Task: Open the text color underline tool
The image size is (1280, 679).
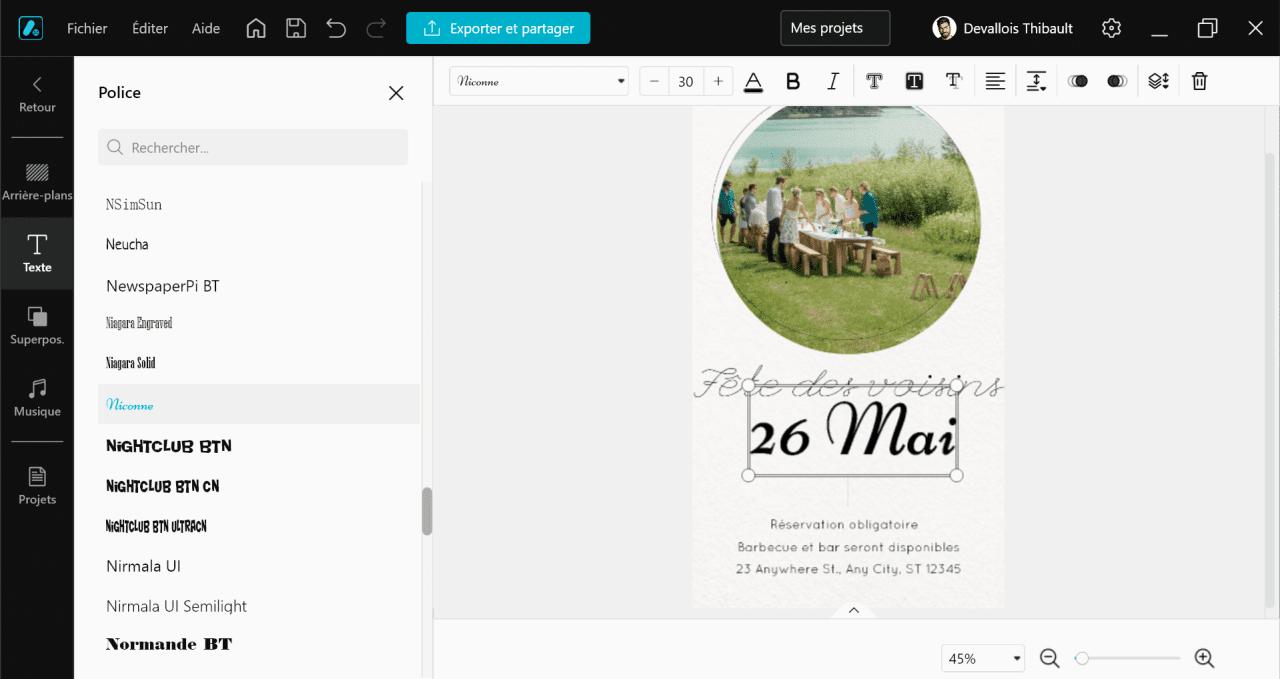Action: [x=753, y=81]
